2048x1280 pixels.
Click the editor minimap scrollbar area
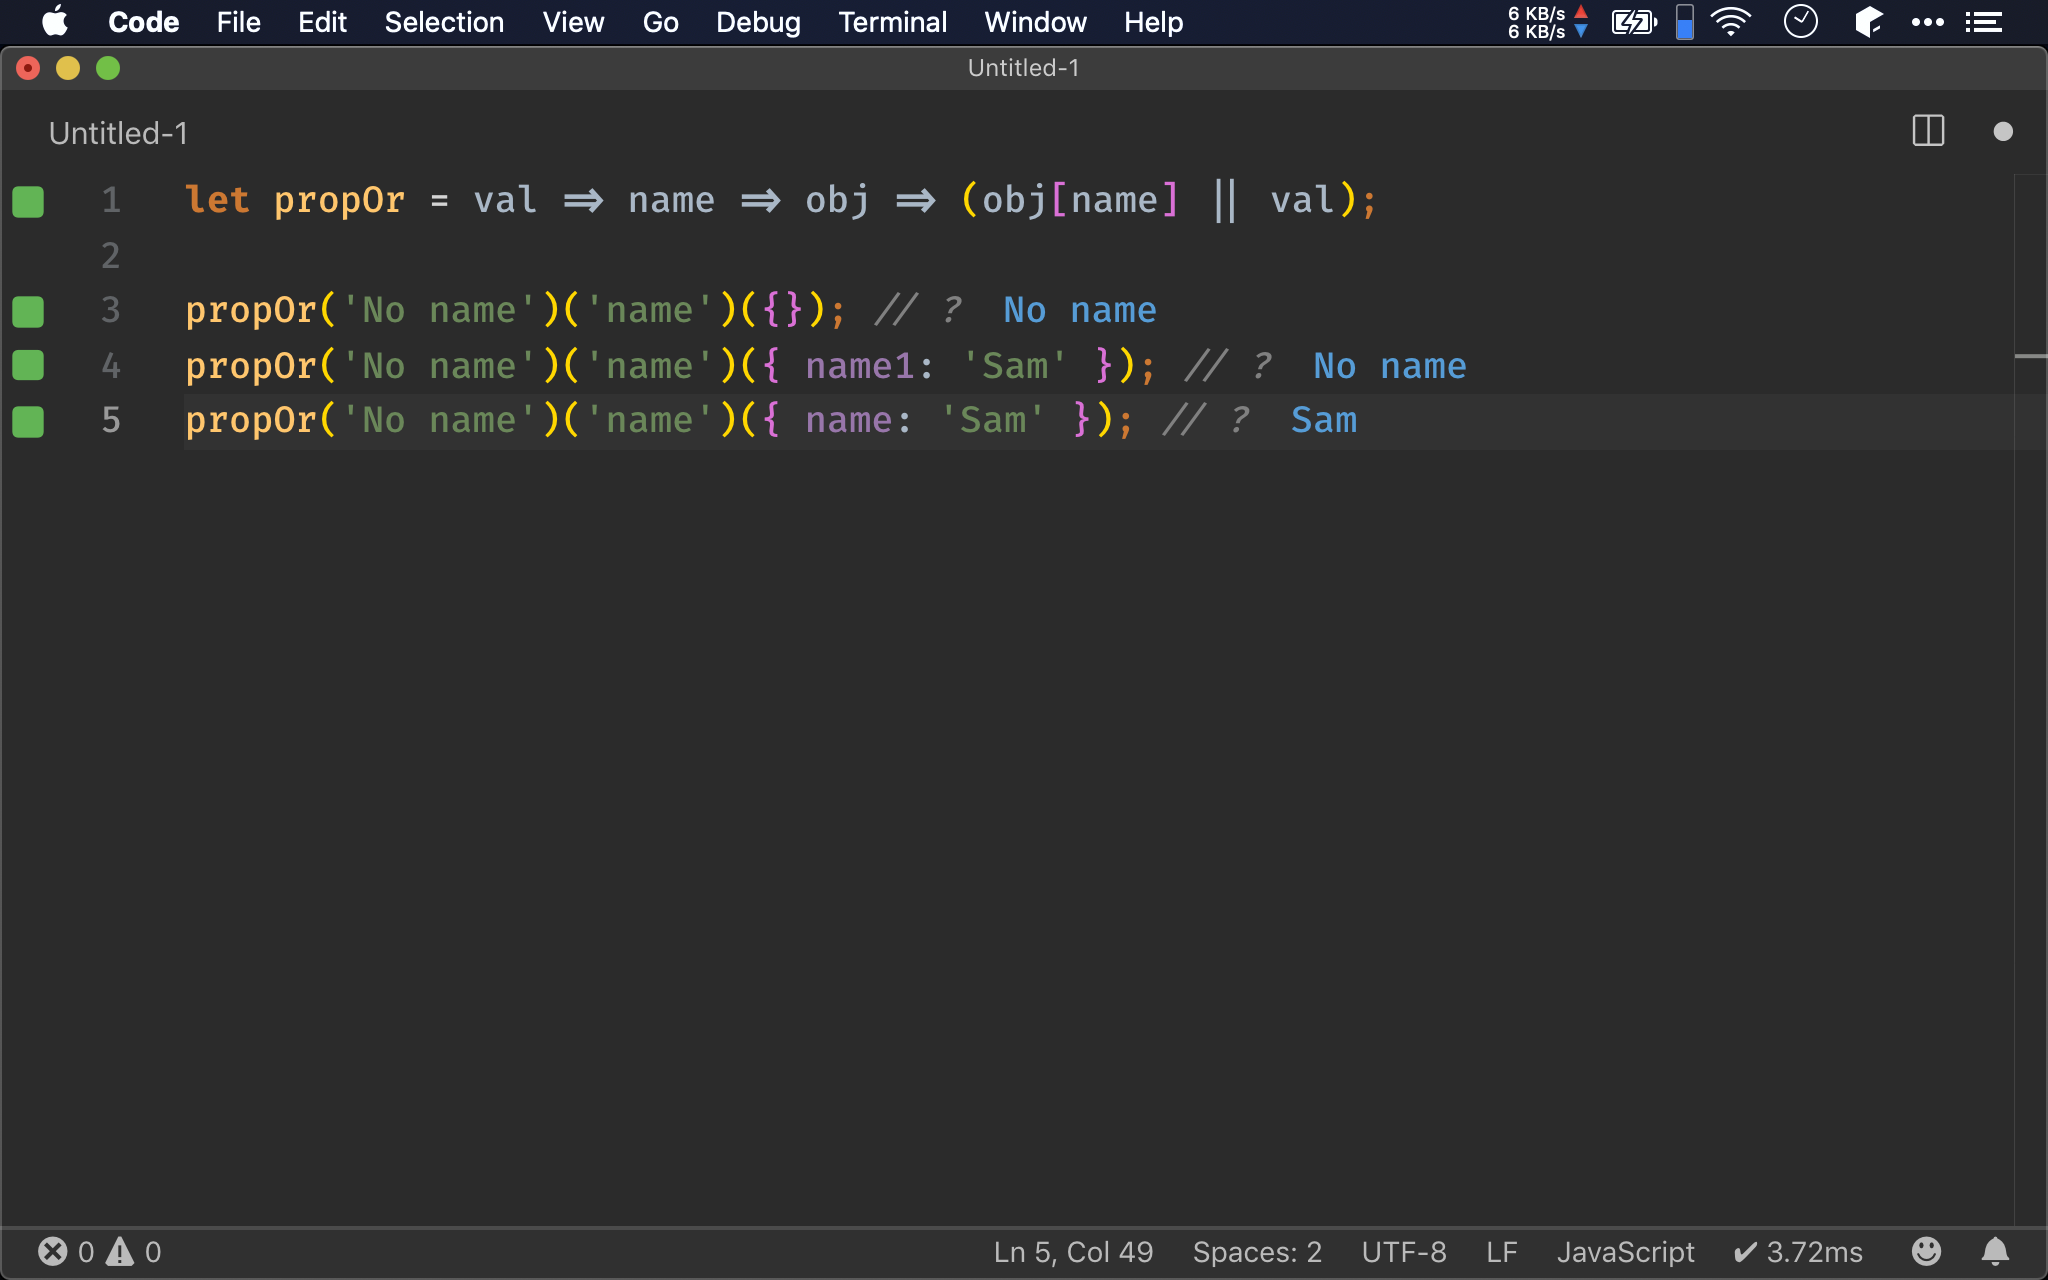(2030, 700)
